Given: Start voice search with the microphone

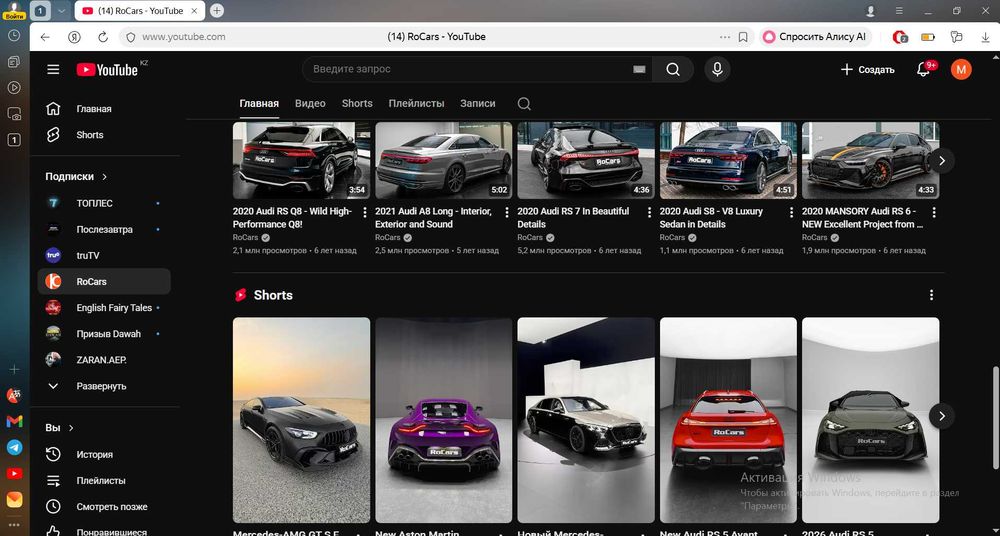Looking at the screenshot, I should point(717,69).
